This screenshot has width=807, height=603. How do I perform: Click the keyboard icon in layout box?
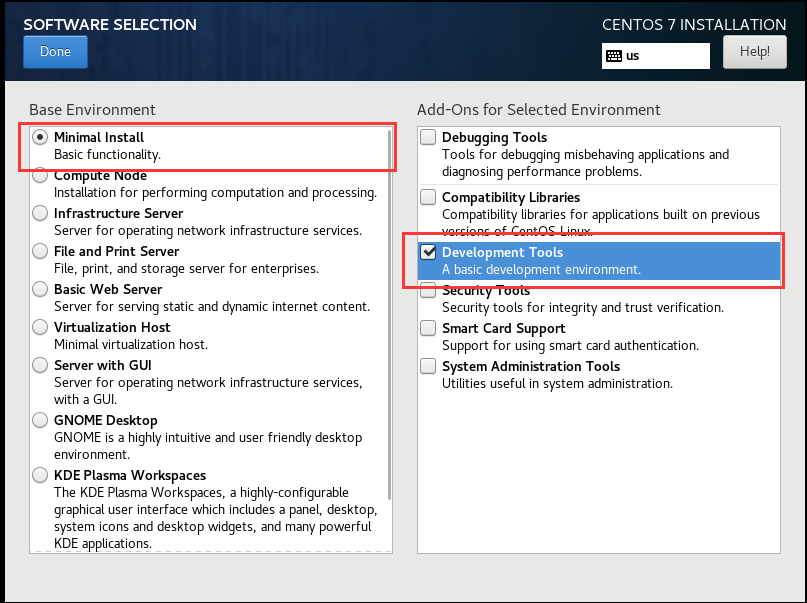click(613, 56)
